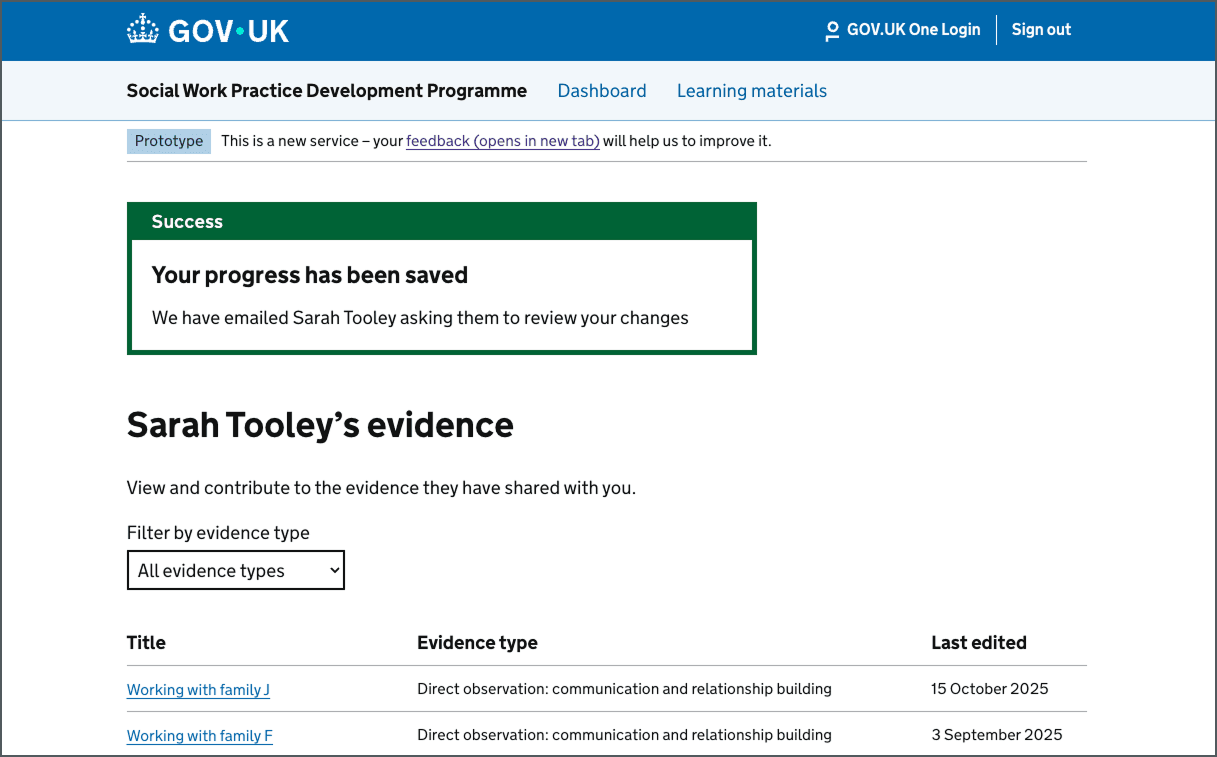Viewport: 1217px width, 757px height.
Task: Click the GOV.UK text in the header
Action: tap(228, 29)
